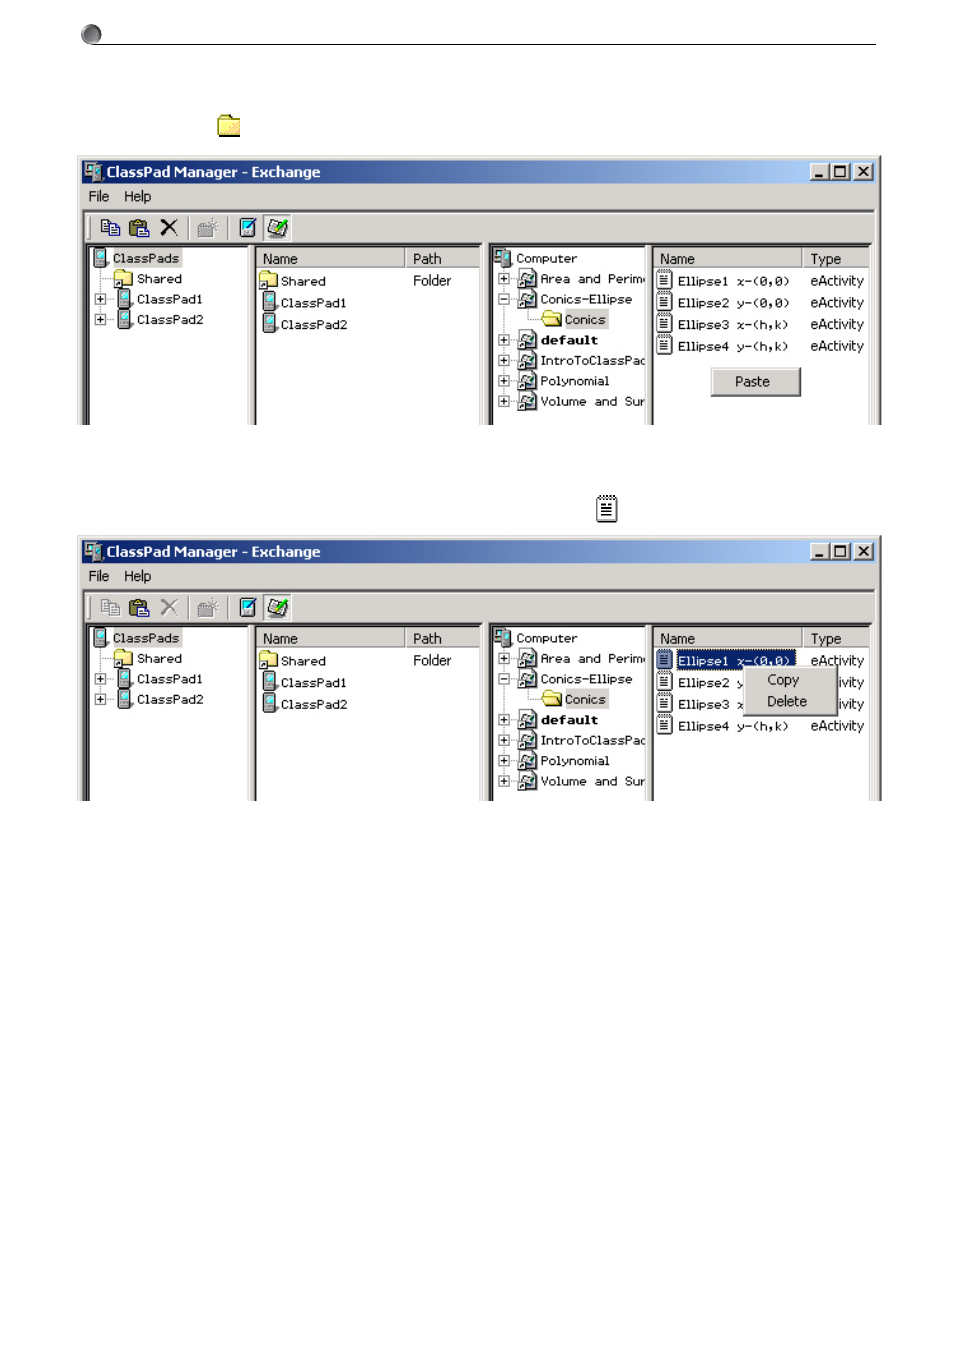Choose Copy from the context menu
Viewport: 954px width, 1351px height.
(783, 680)
